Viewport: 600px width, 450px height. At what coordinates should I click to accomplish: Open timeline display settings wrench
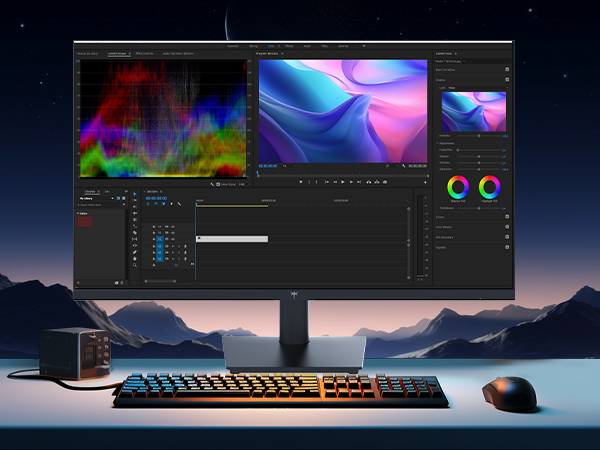[179, 204]
